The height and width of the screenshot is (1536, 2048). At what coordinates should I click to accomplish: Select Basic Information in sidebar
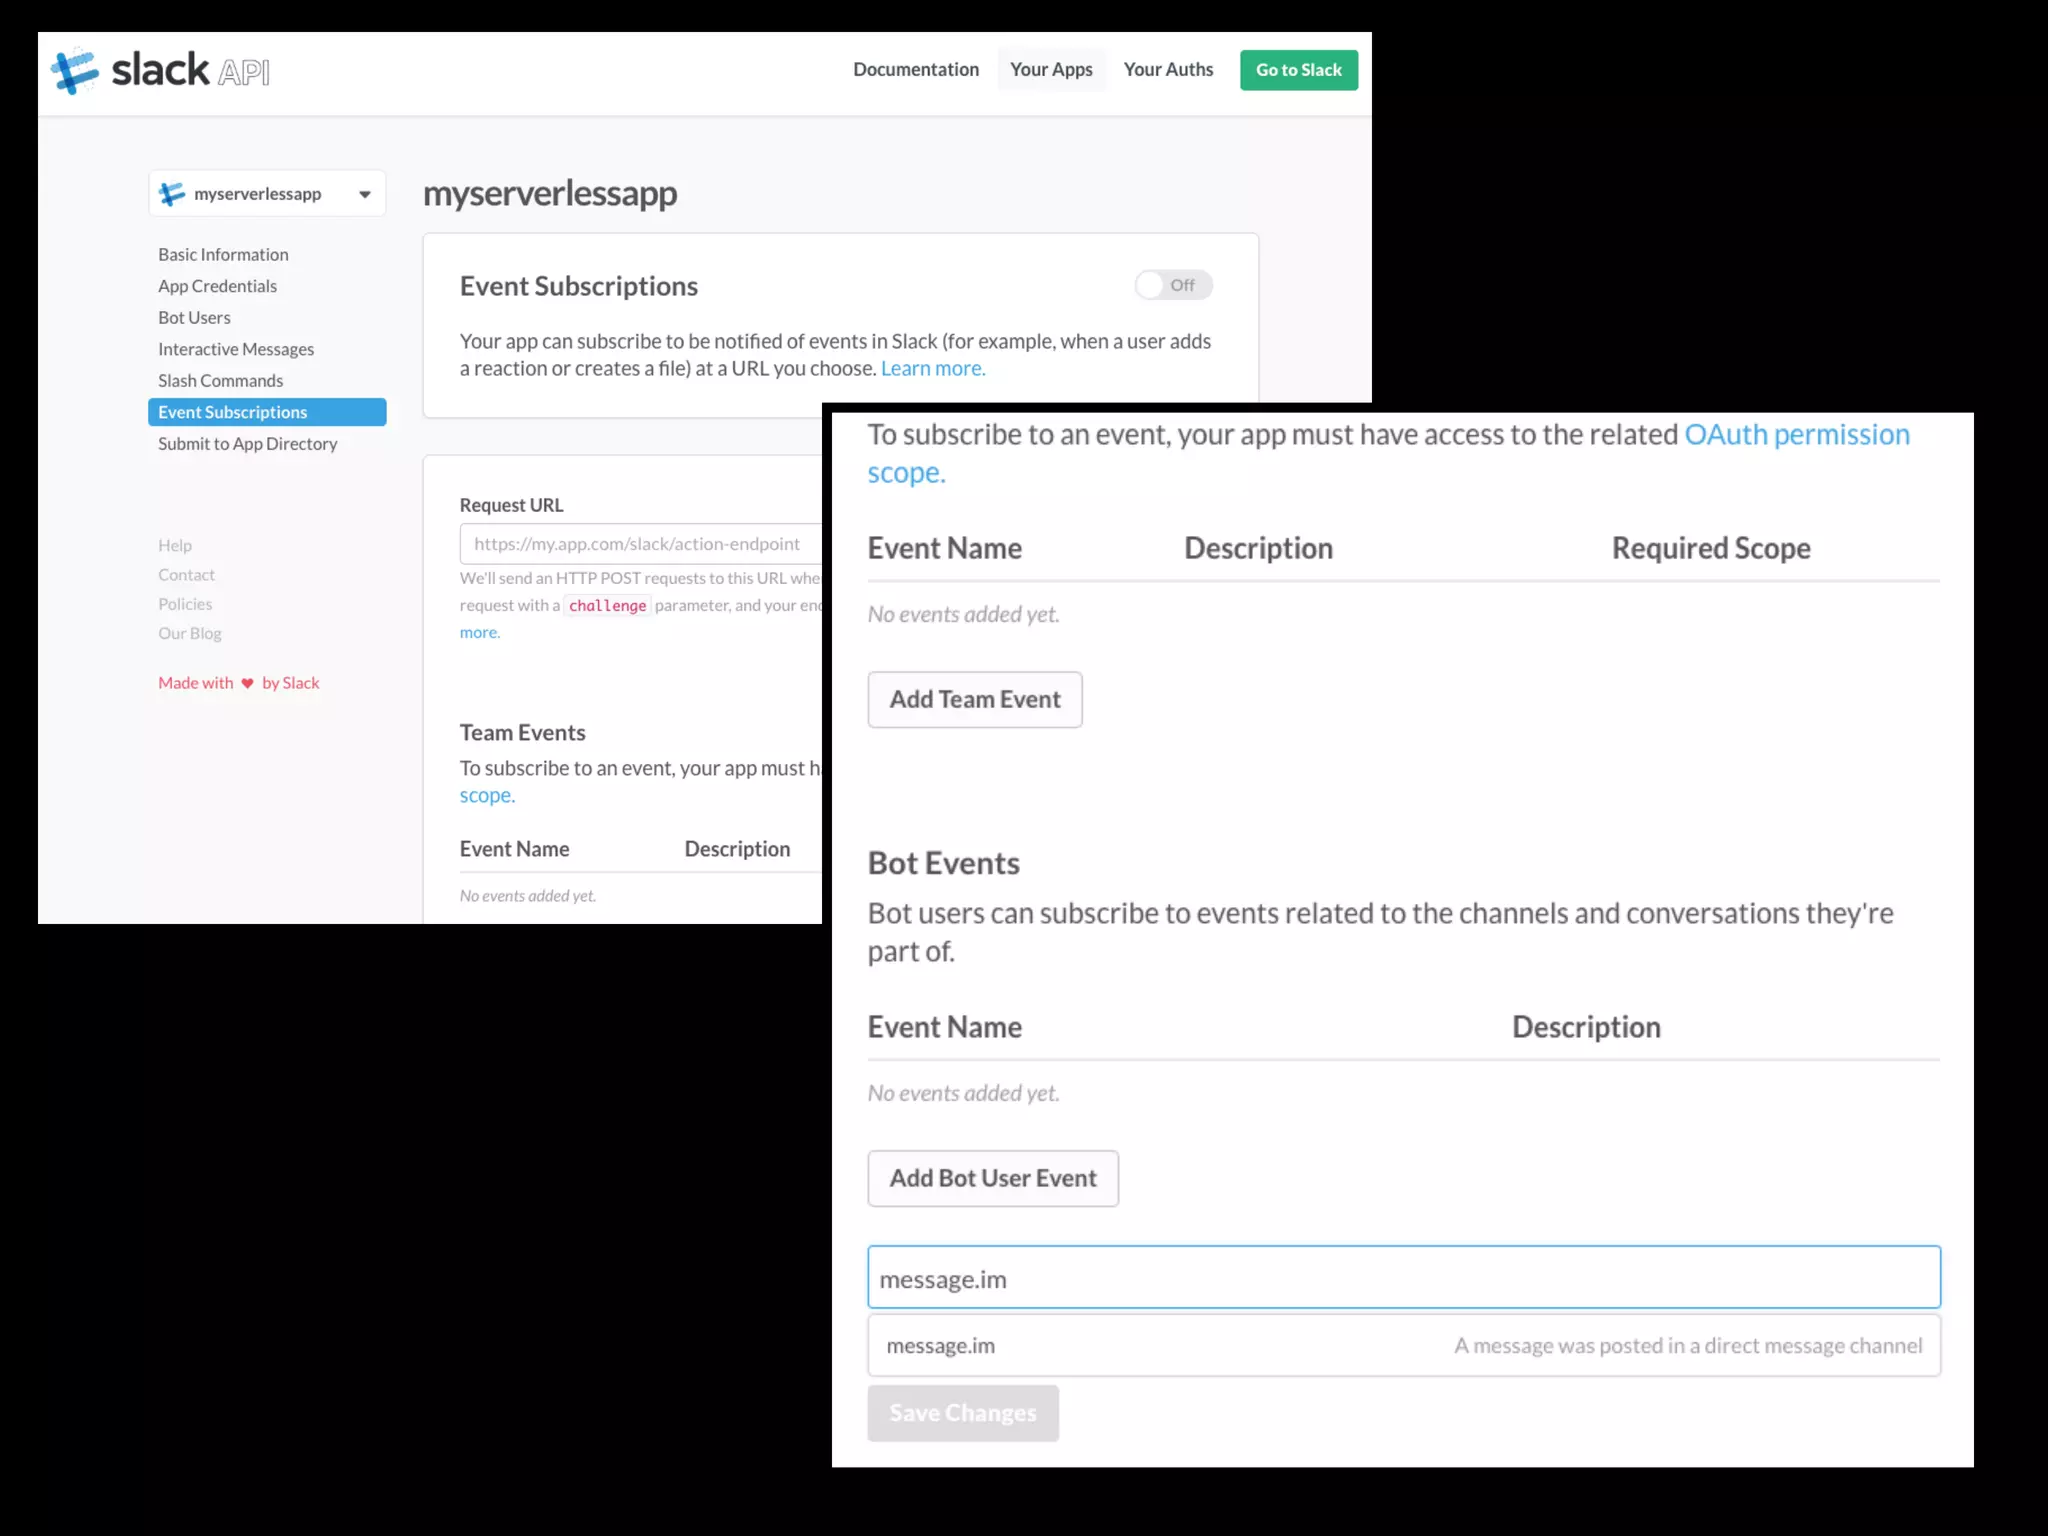(223, 255)
